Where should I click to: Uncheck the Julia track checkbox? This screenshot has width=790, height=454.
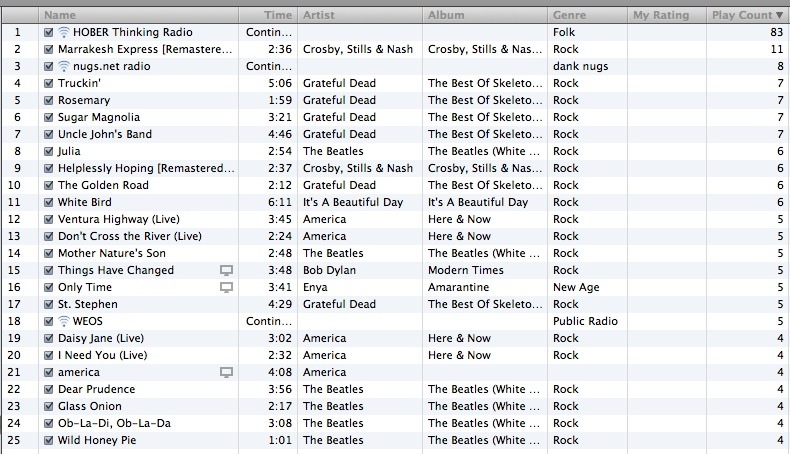(x=48, y=151)
